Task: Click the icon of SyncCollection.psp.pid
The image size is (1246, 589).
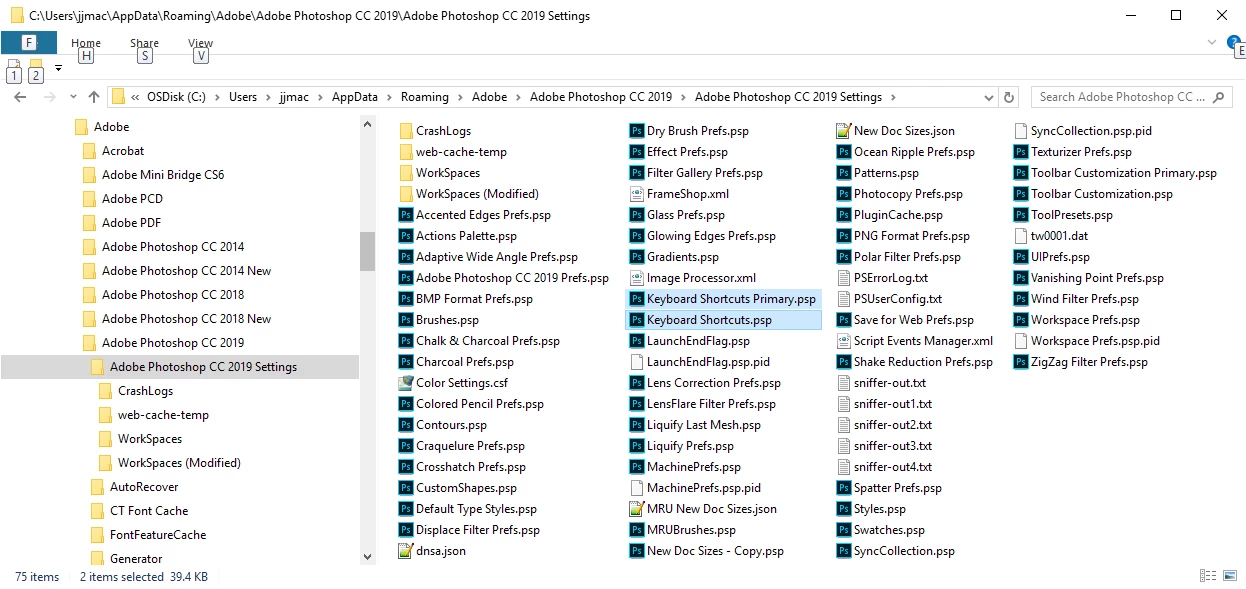Action: 1021,131
